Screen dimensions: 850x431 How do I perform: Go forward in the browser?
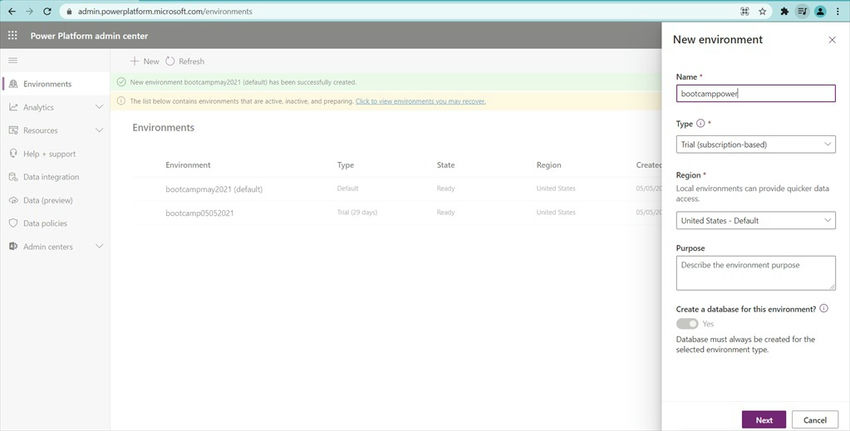(29, 11)
